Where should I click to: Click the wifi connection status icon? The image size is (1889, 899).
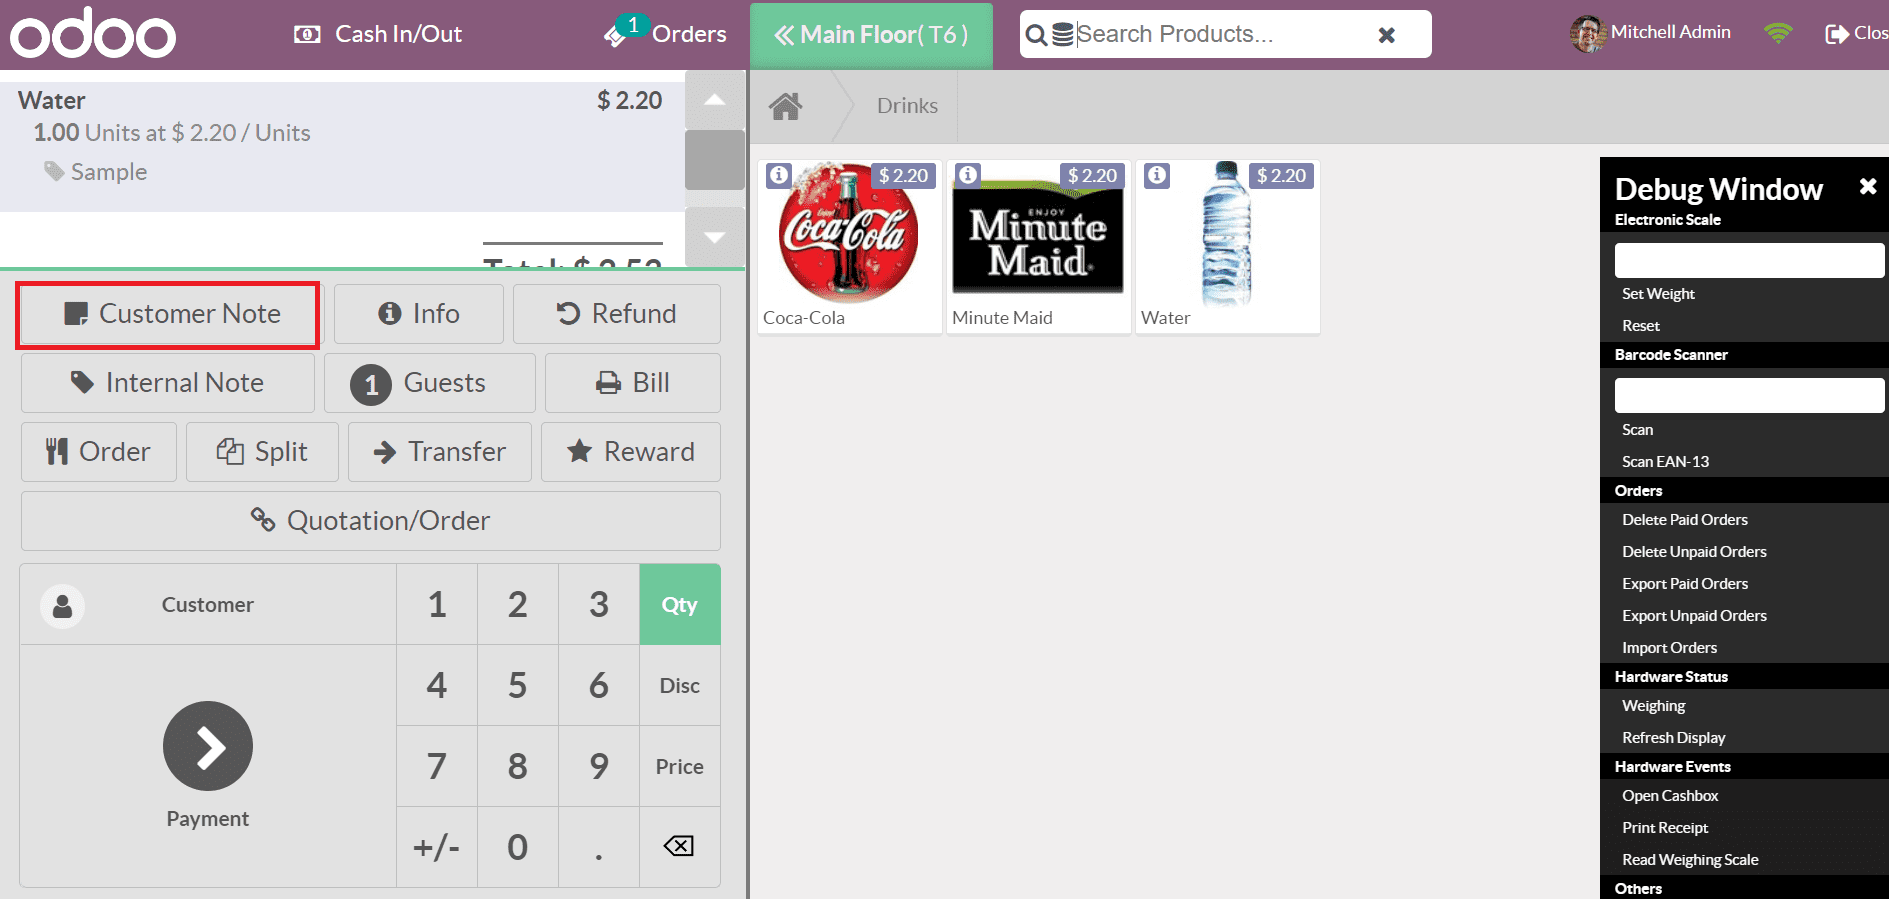tap(1778, 33)
